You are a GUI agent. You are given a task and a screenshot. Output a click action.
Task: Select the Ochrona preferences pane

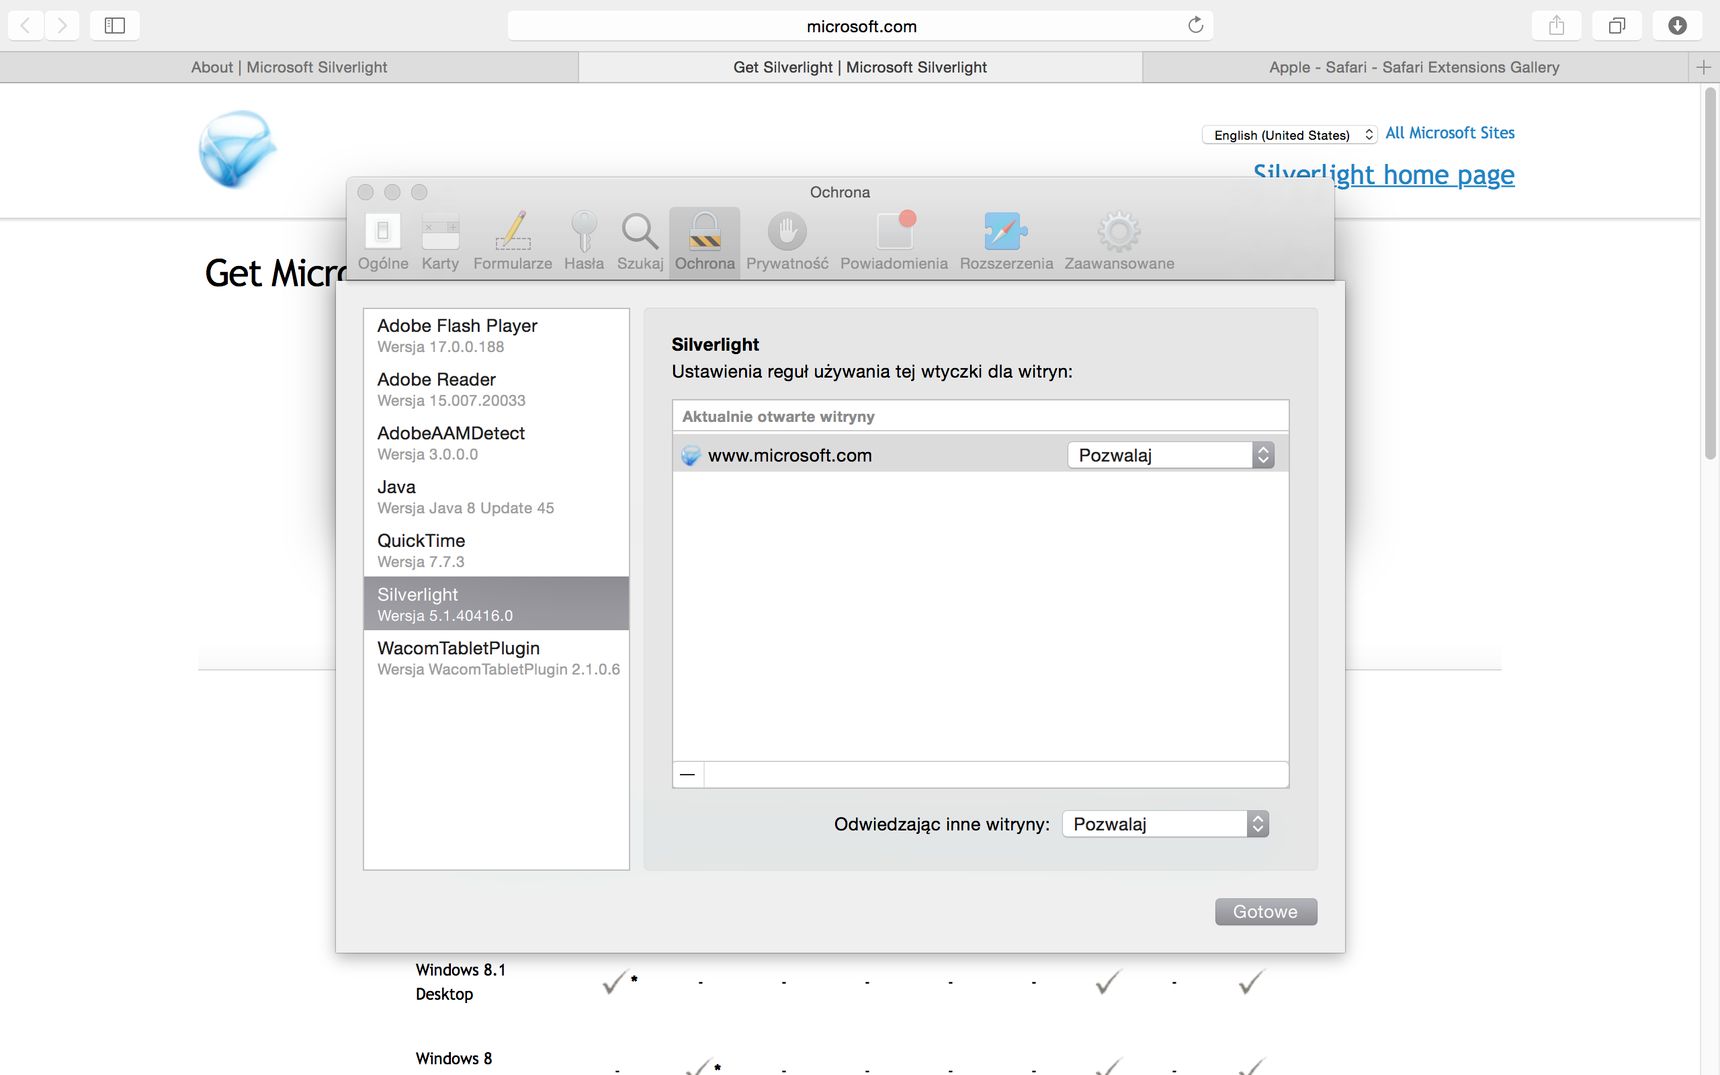point(705,242)
